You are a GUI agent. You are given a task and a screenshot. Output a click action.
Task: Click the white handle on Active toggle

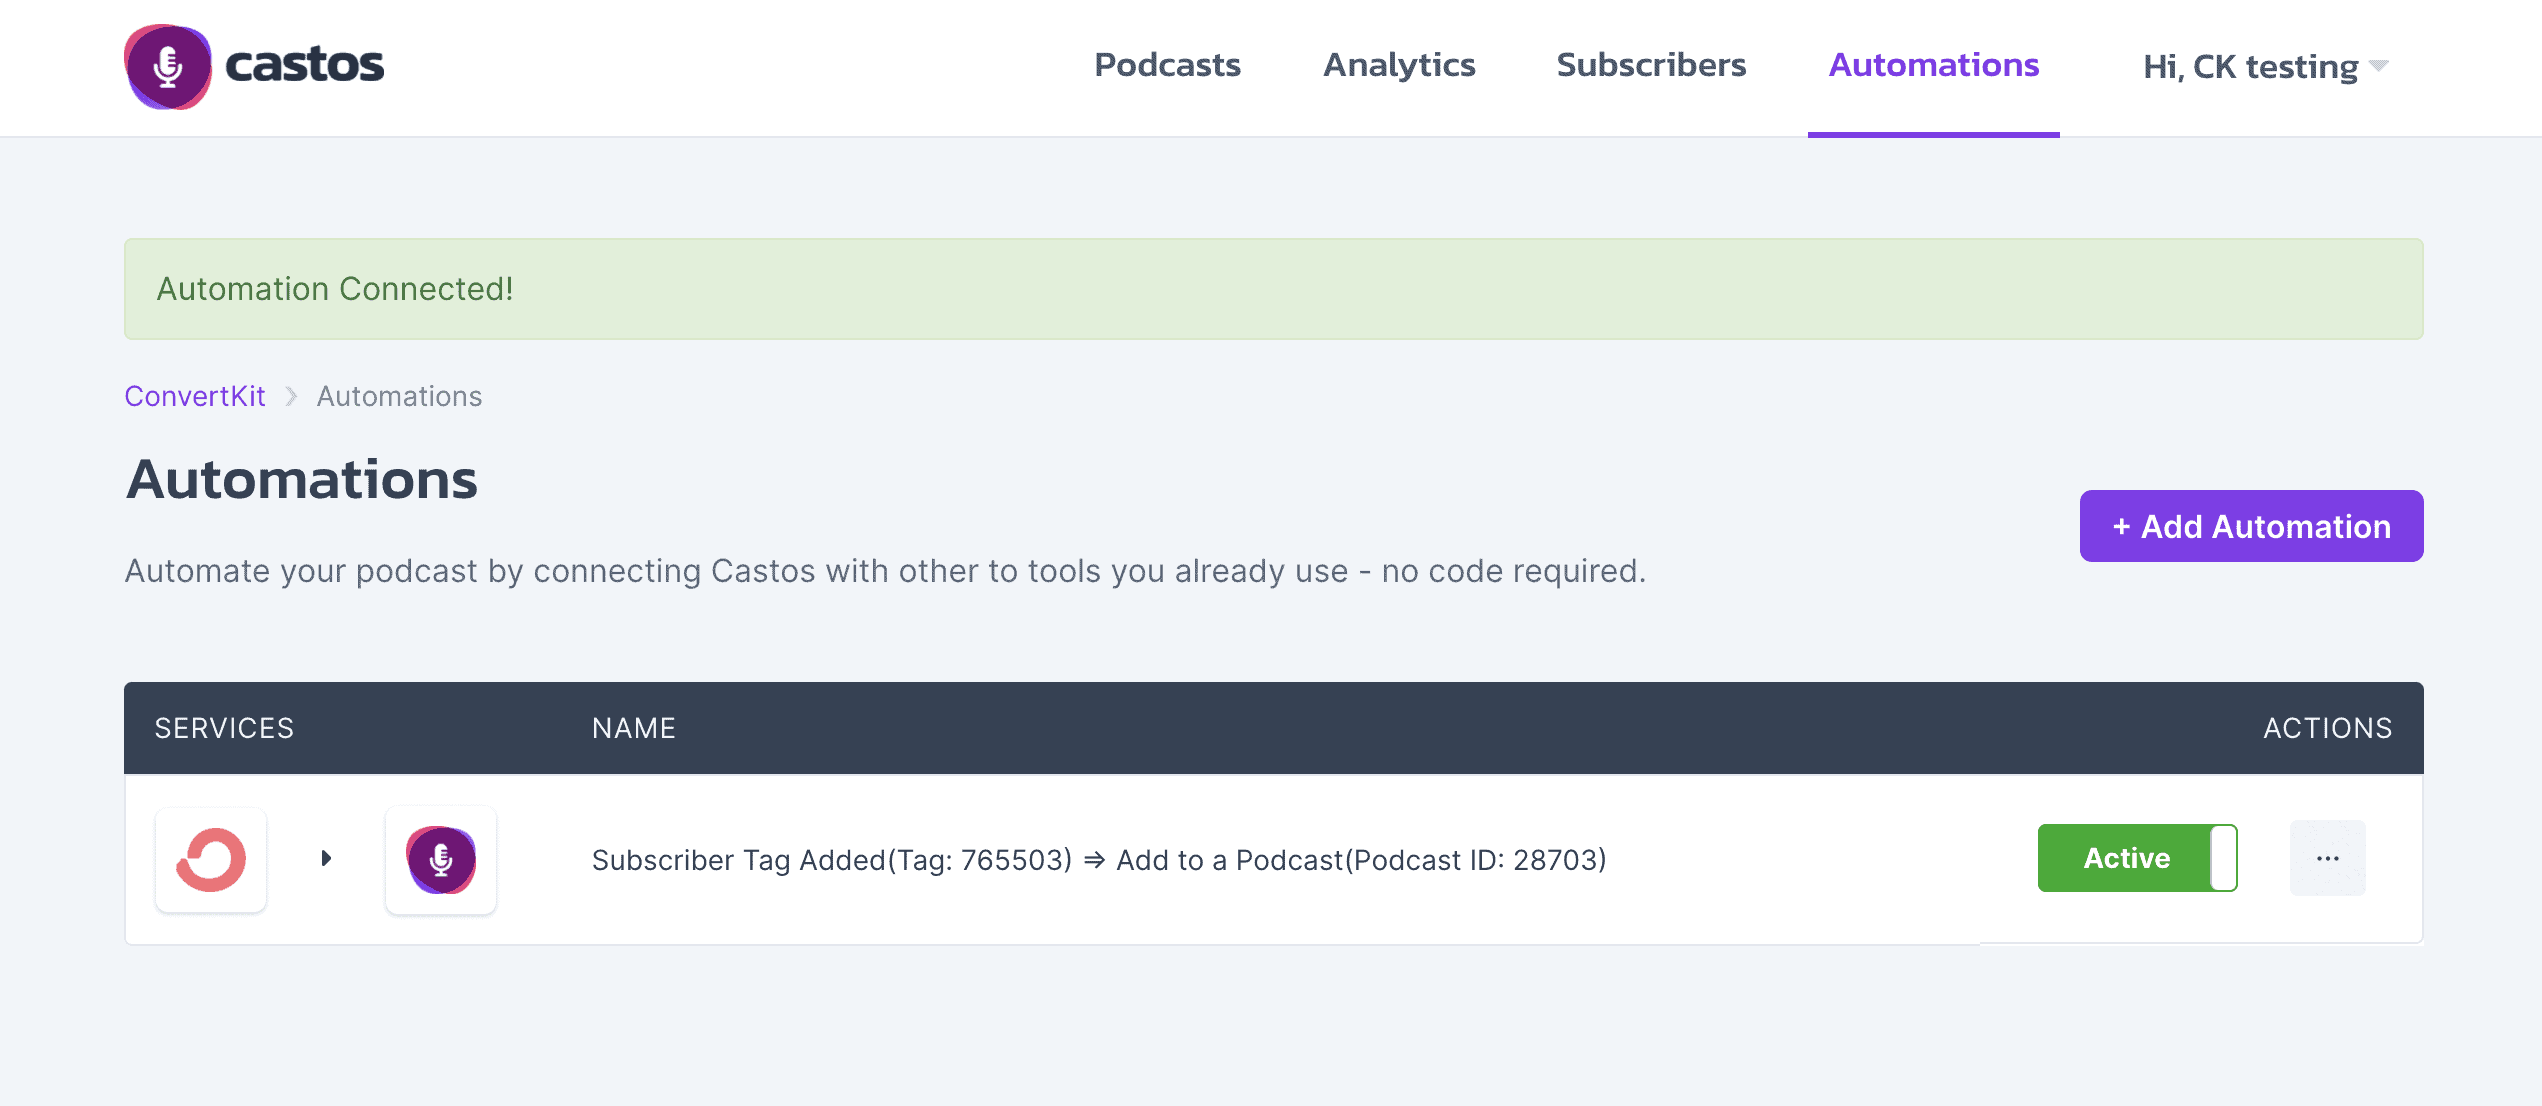click(x=2223, y=858)
